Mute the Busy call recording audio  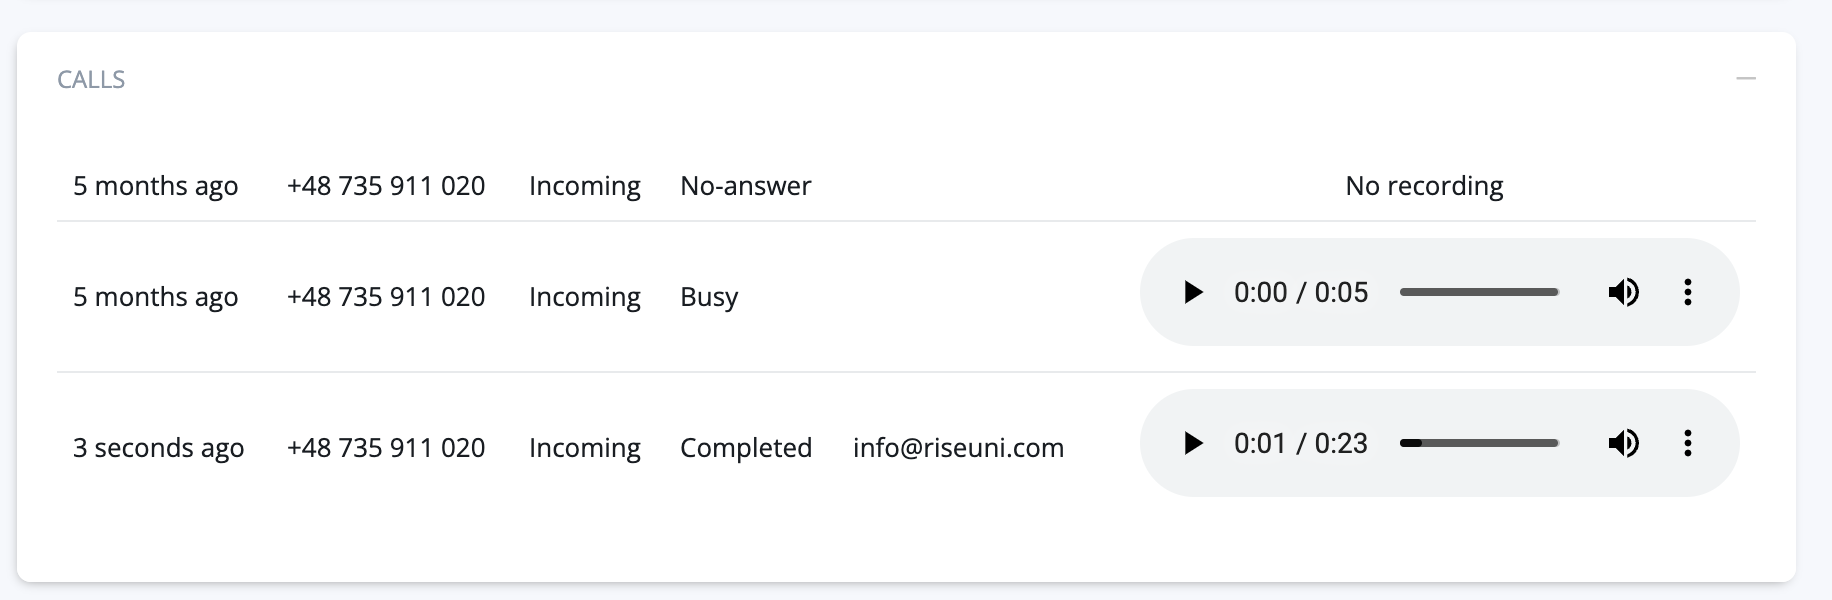click(1623, 293)
